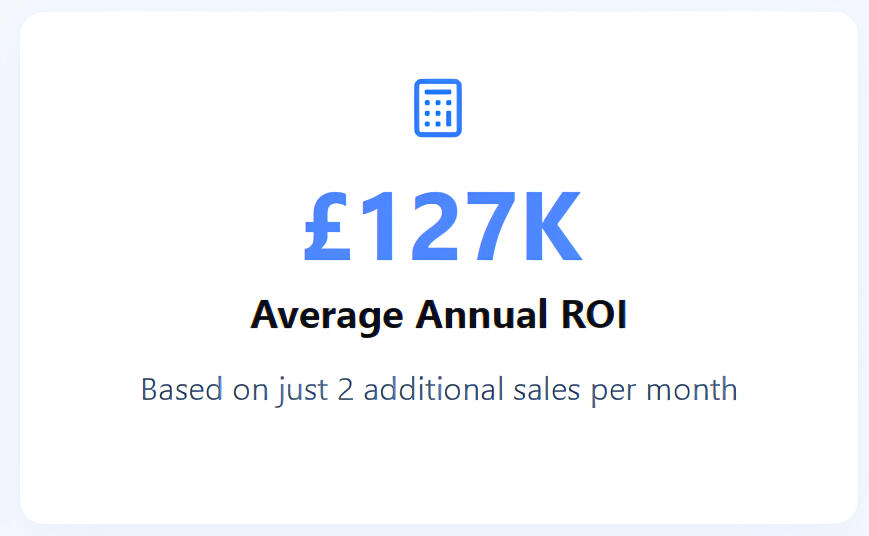The image size is (869, 536).
Task: Click the word "ROI" in heading
Action: point(594,314)
